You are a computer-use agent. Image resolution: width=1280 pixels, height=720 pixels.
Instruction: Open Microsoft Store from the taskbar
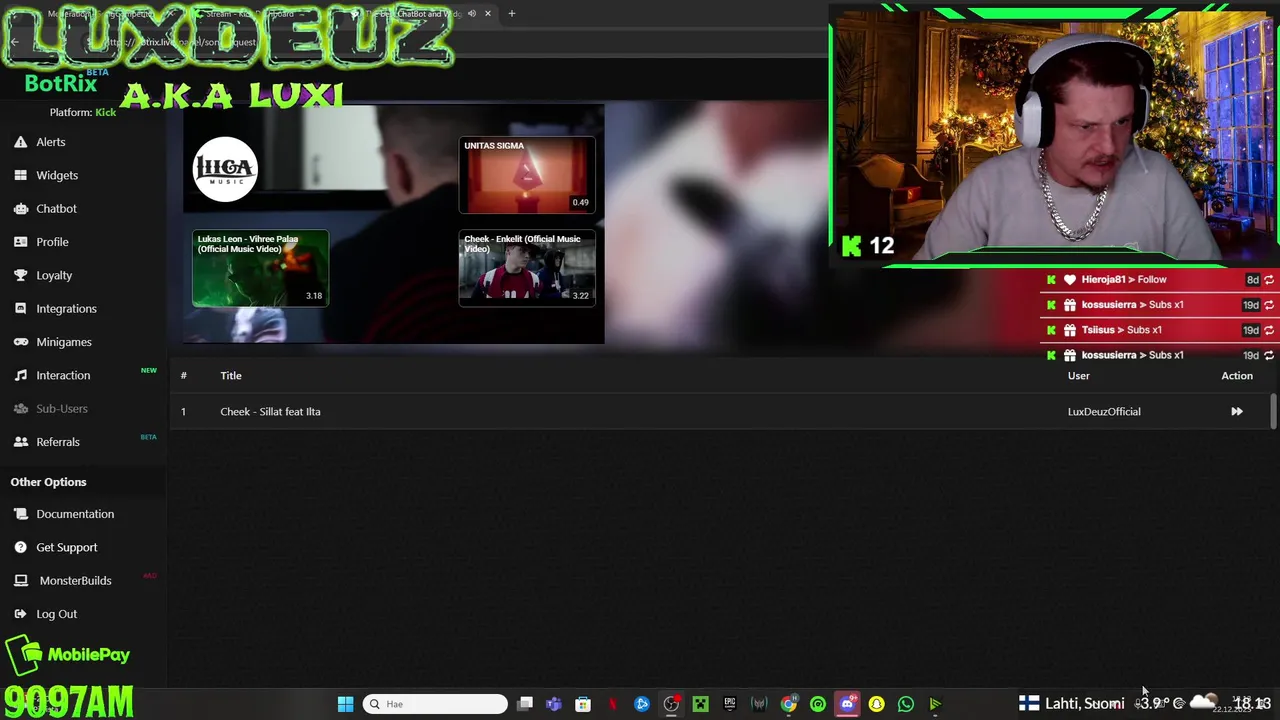pyautogui.click(x=583, y=704)
